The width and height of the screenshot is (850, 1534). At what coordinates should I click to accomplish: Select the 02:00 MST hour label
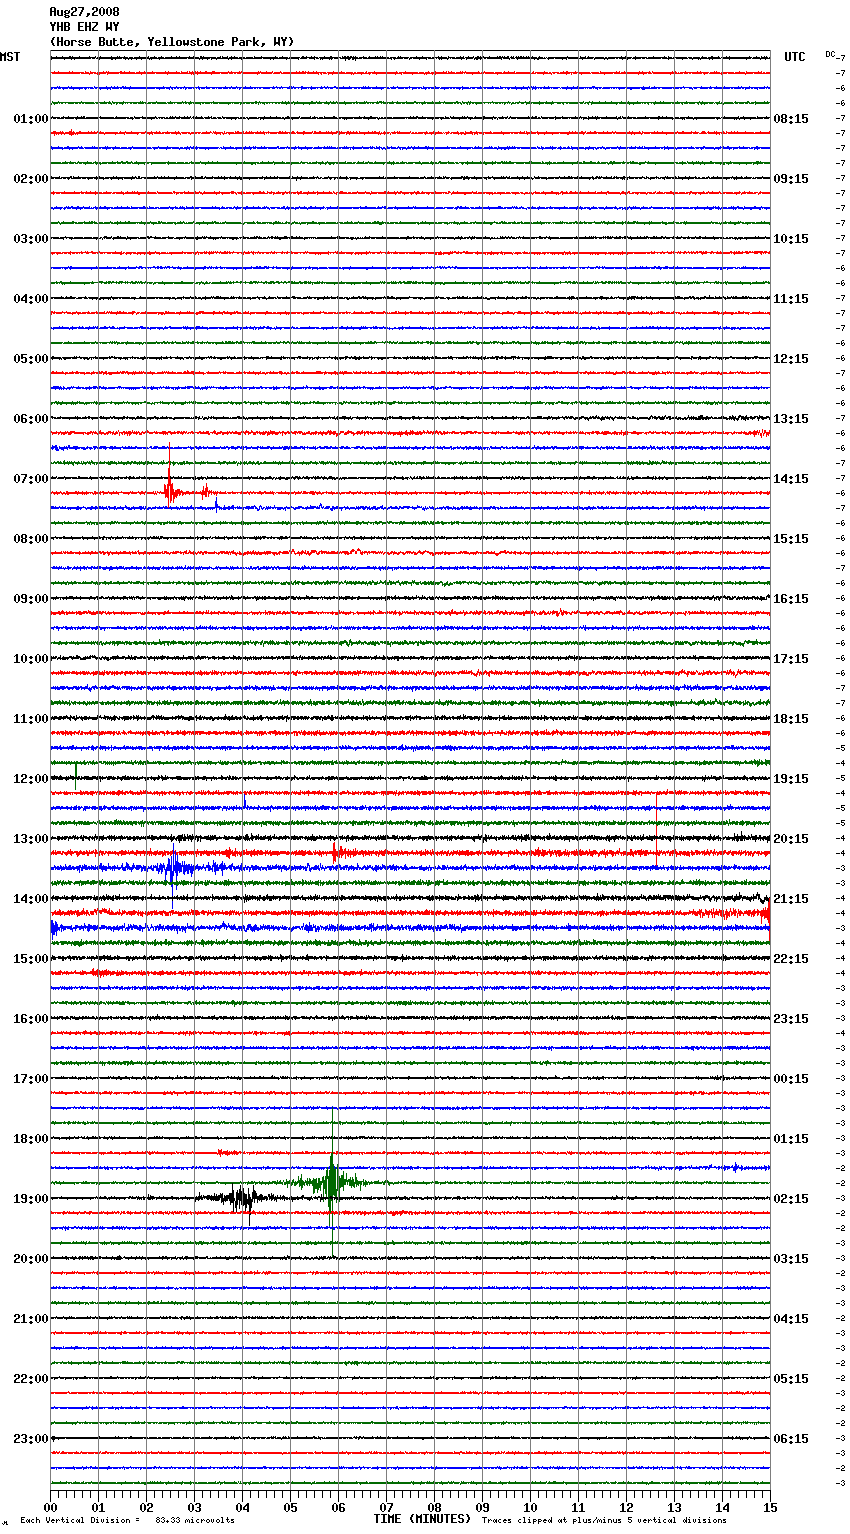point(31,179)
